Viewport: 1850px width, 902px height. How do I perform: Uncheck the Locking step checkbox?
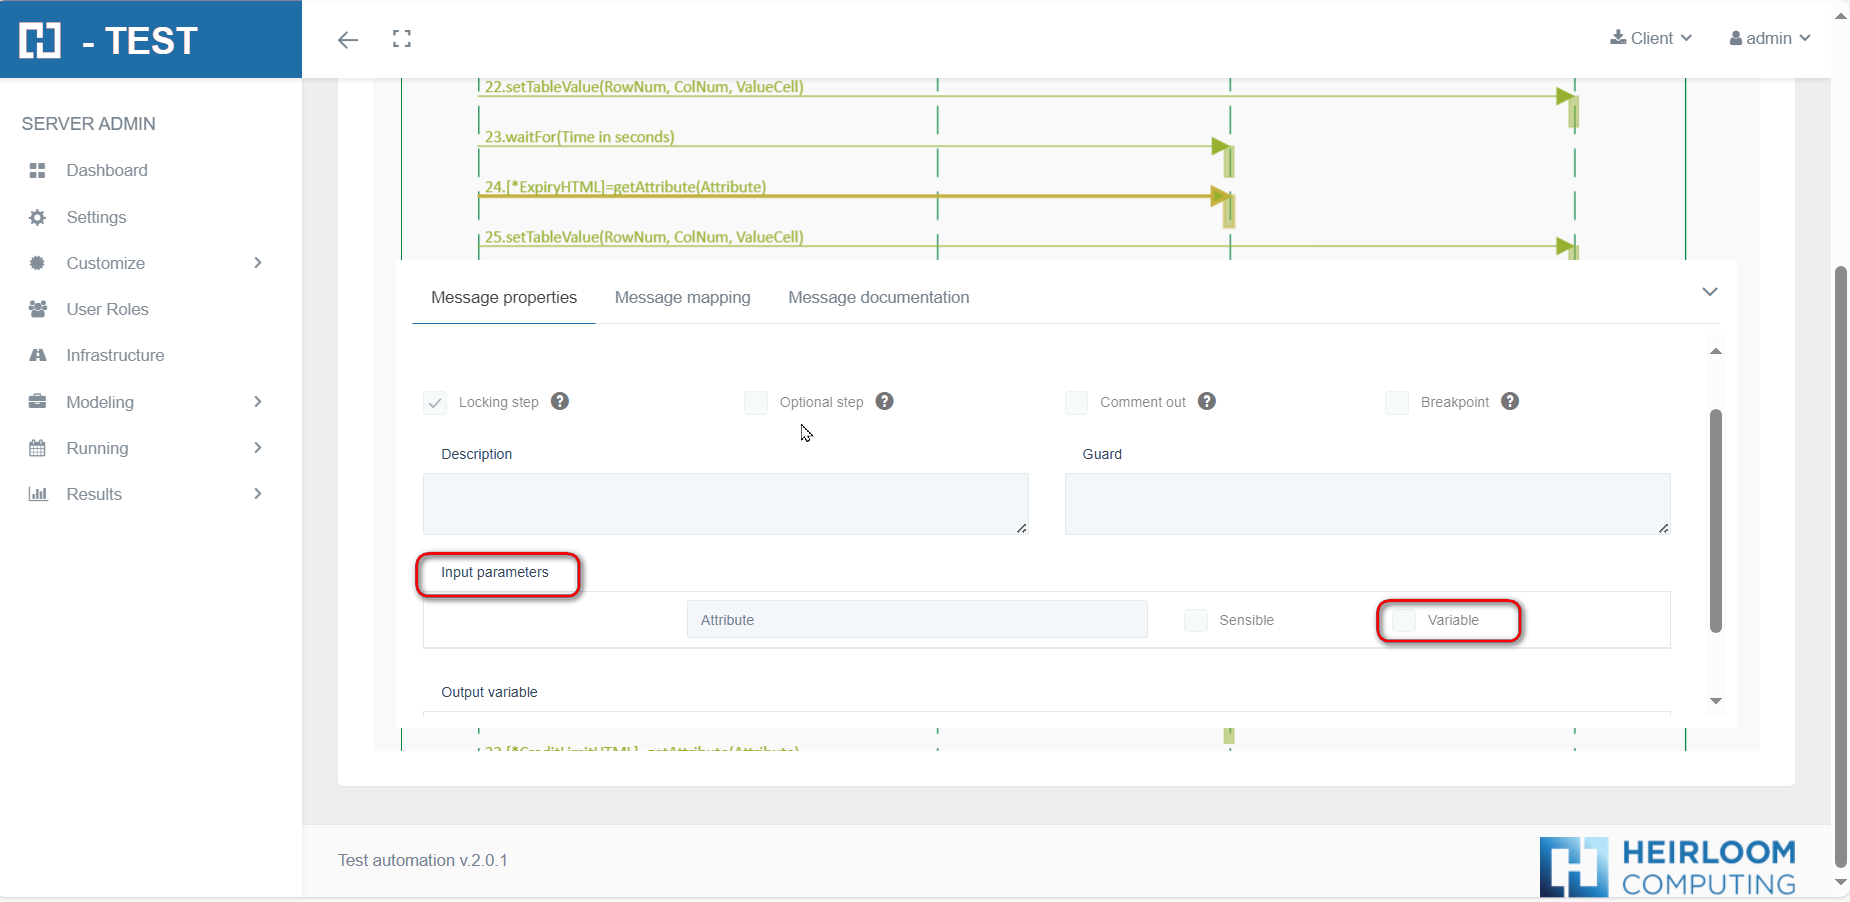pos(435,403)
